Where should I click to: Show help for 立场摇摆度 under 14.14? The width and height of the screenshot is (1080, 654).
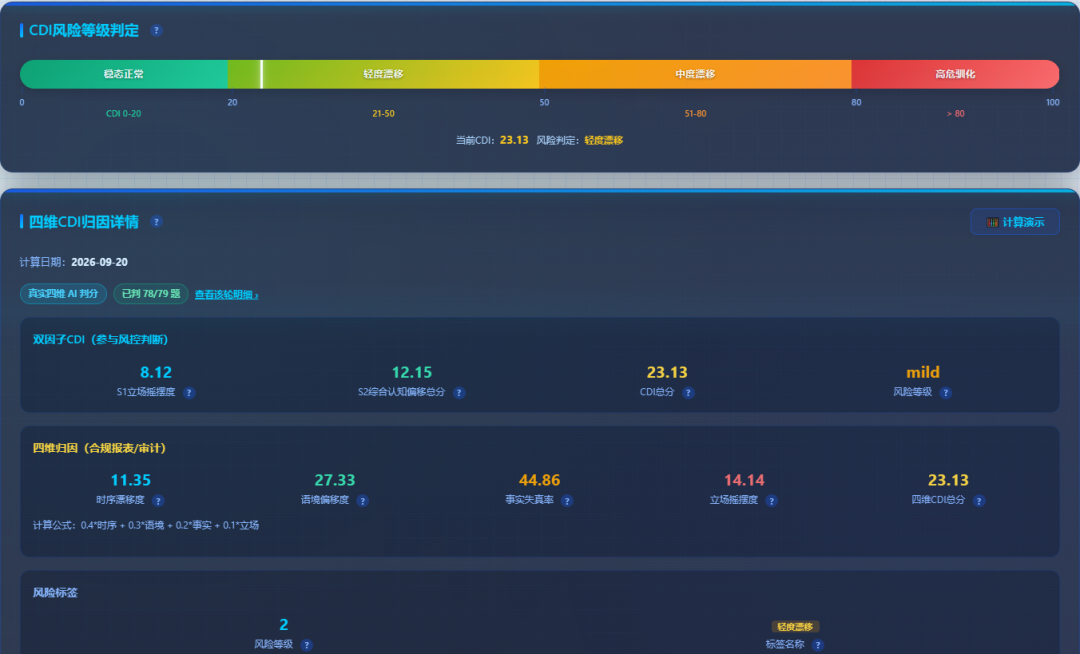click(771, 500)
